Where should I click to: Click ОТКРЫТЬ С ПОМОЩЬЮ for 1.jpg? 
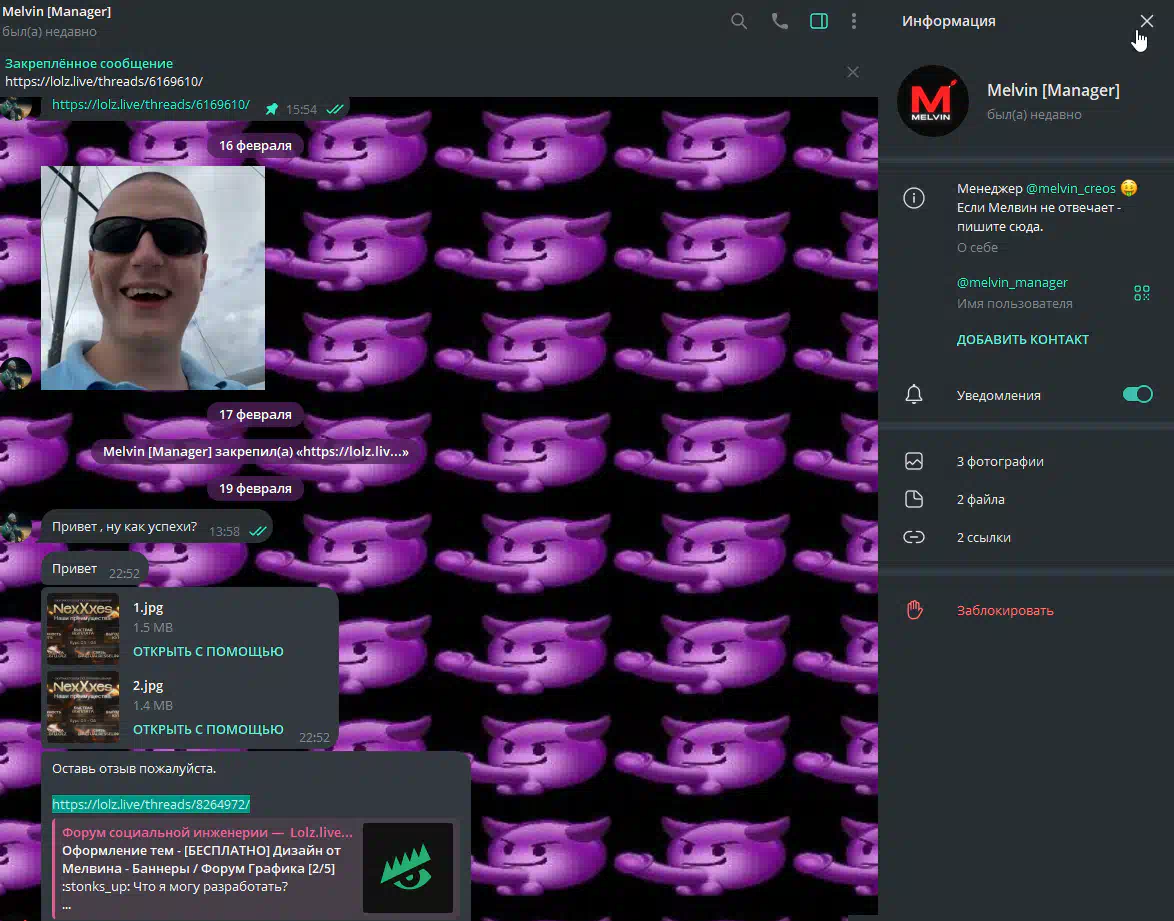coord(208,651)
